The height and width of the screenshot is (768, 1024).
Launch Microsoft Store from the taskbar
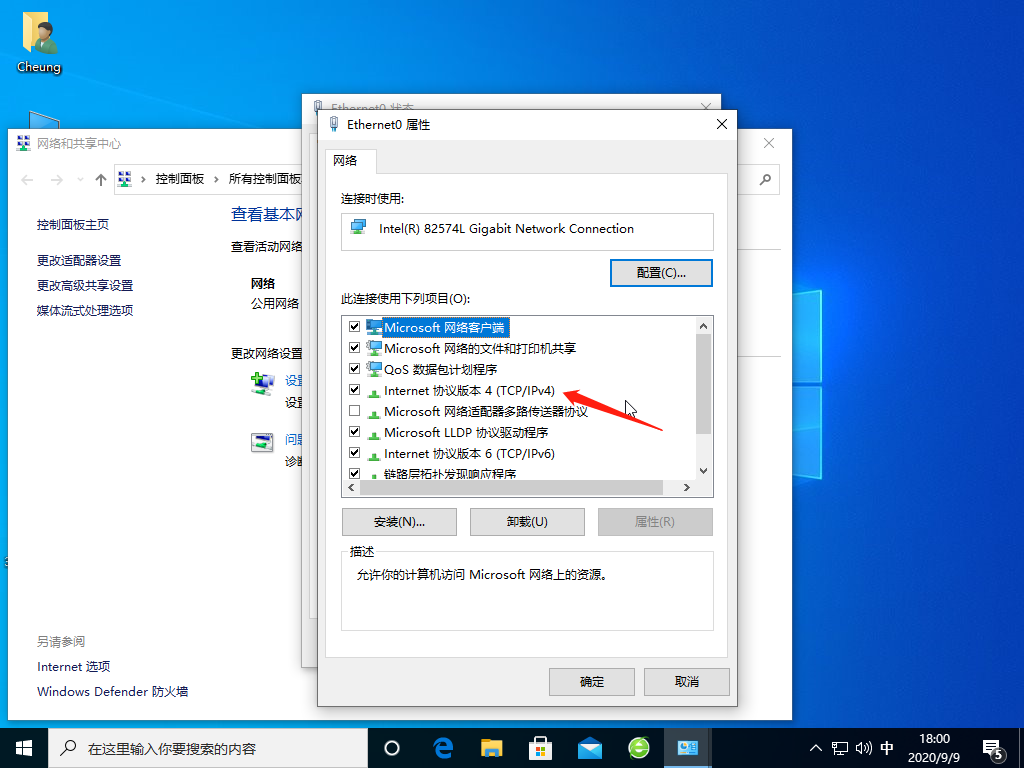[x=540, y=747]
